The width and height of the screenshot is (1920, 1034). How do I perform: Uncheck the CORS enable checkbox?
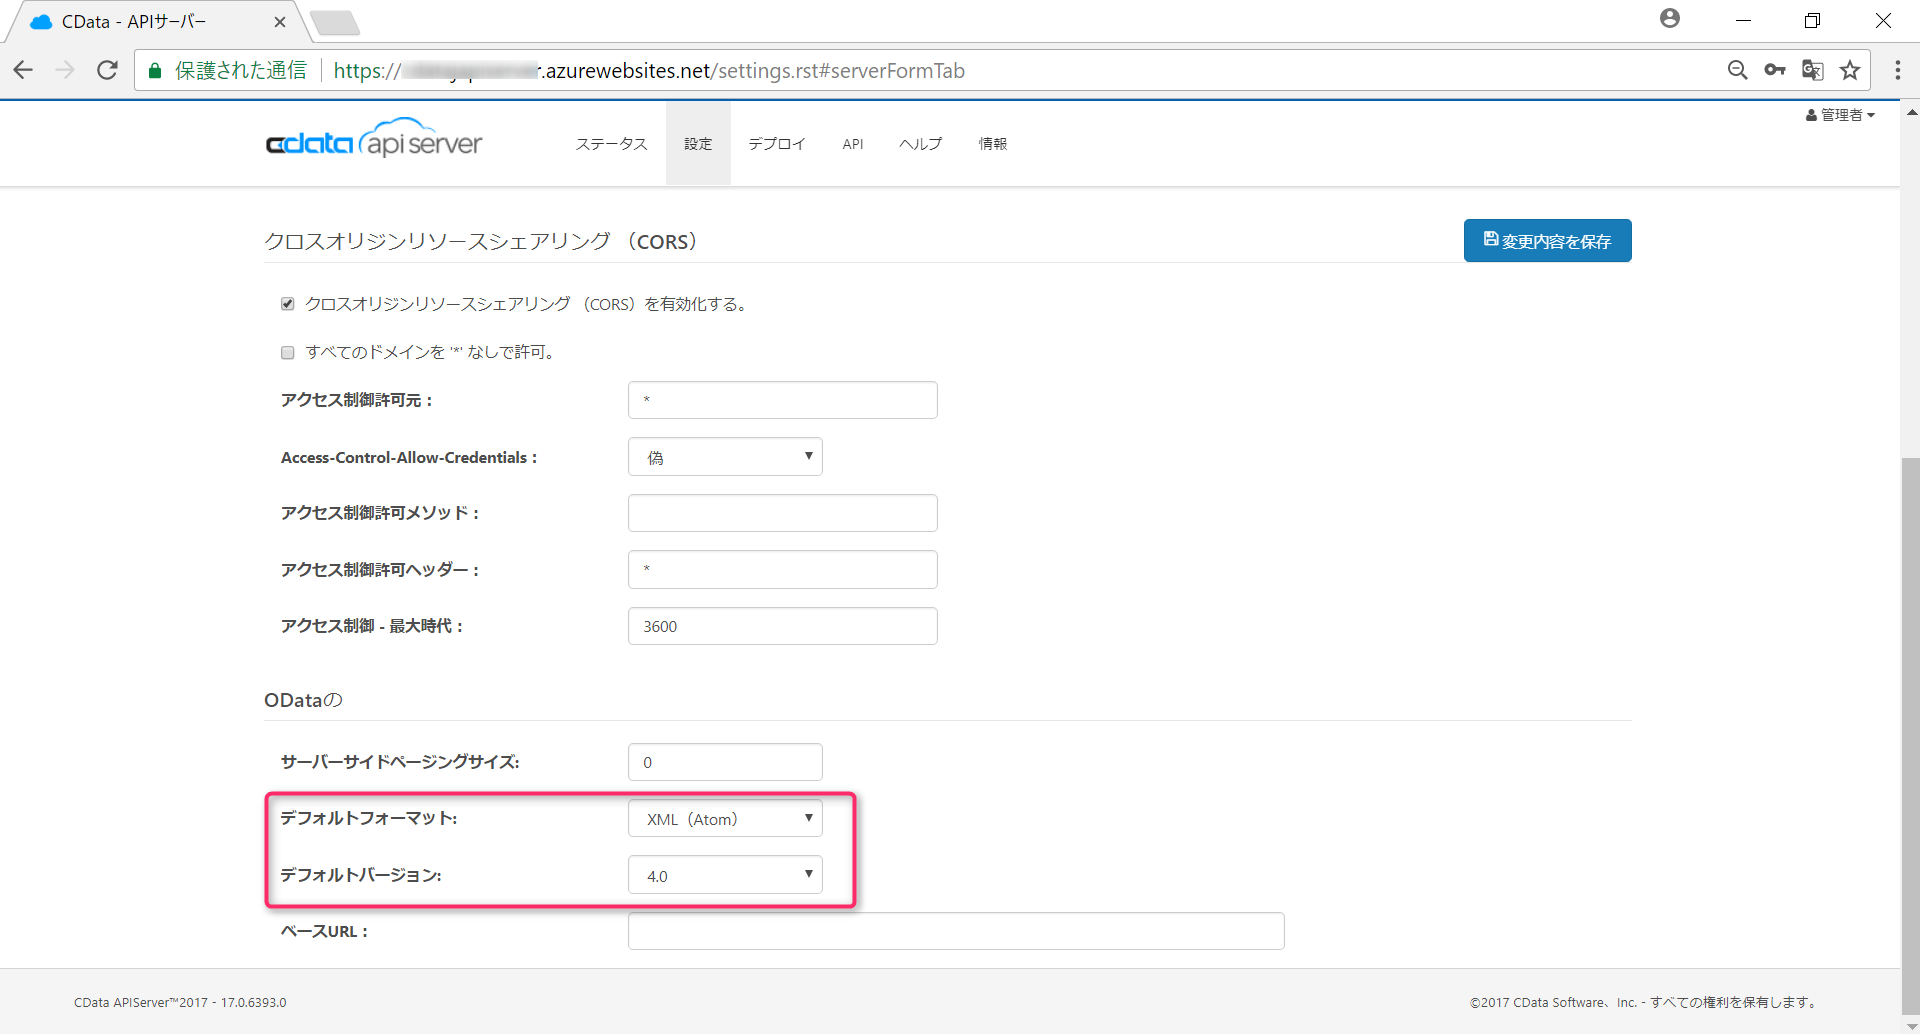[287, 303]
